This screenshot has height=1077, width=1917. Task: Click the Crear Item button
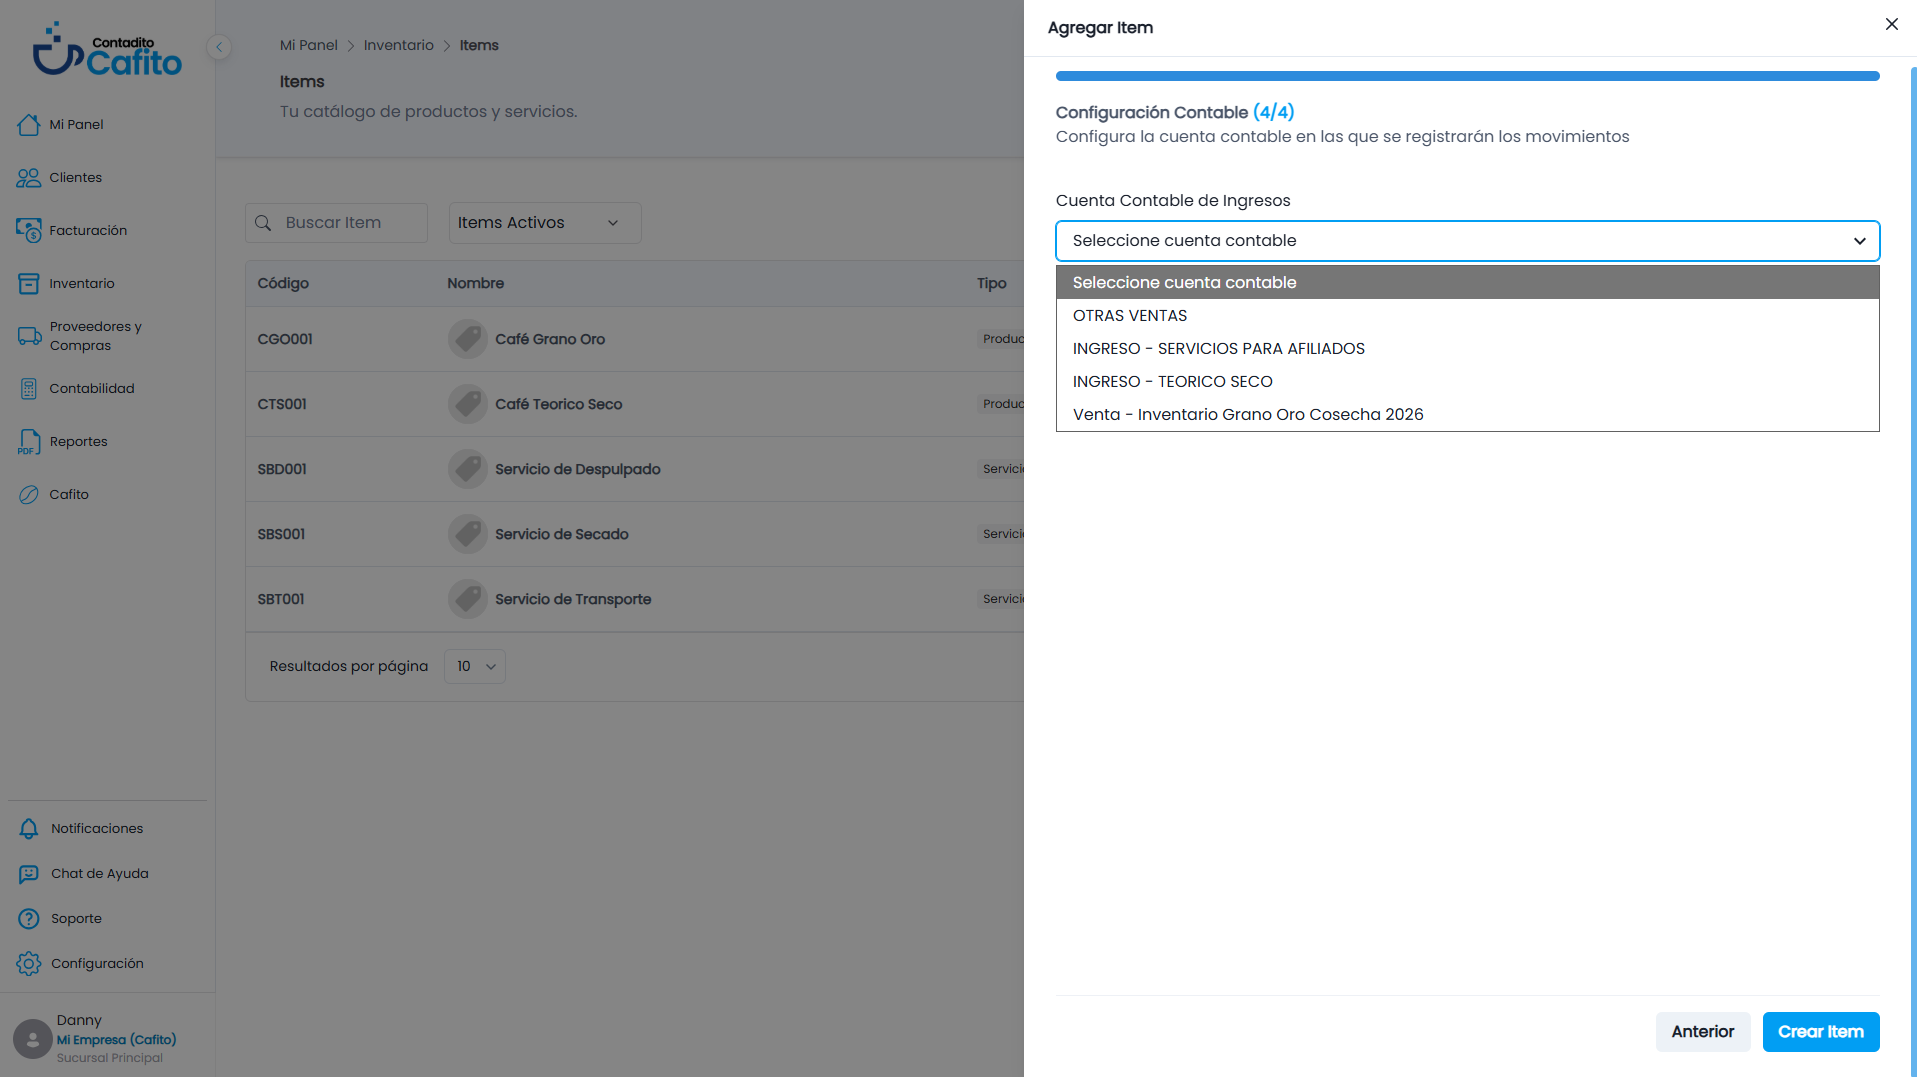pos(1820,1032)
